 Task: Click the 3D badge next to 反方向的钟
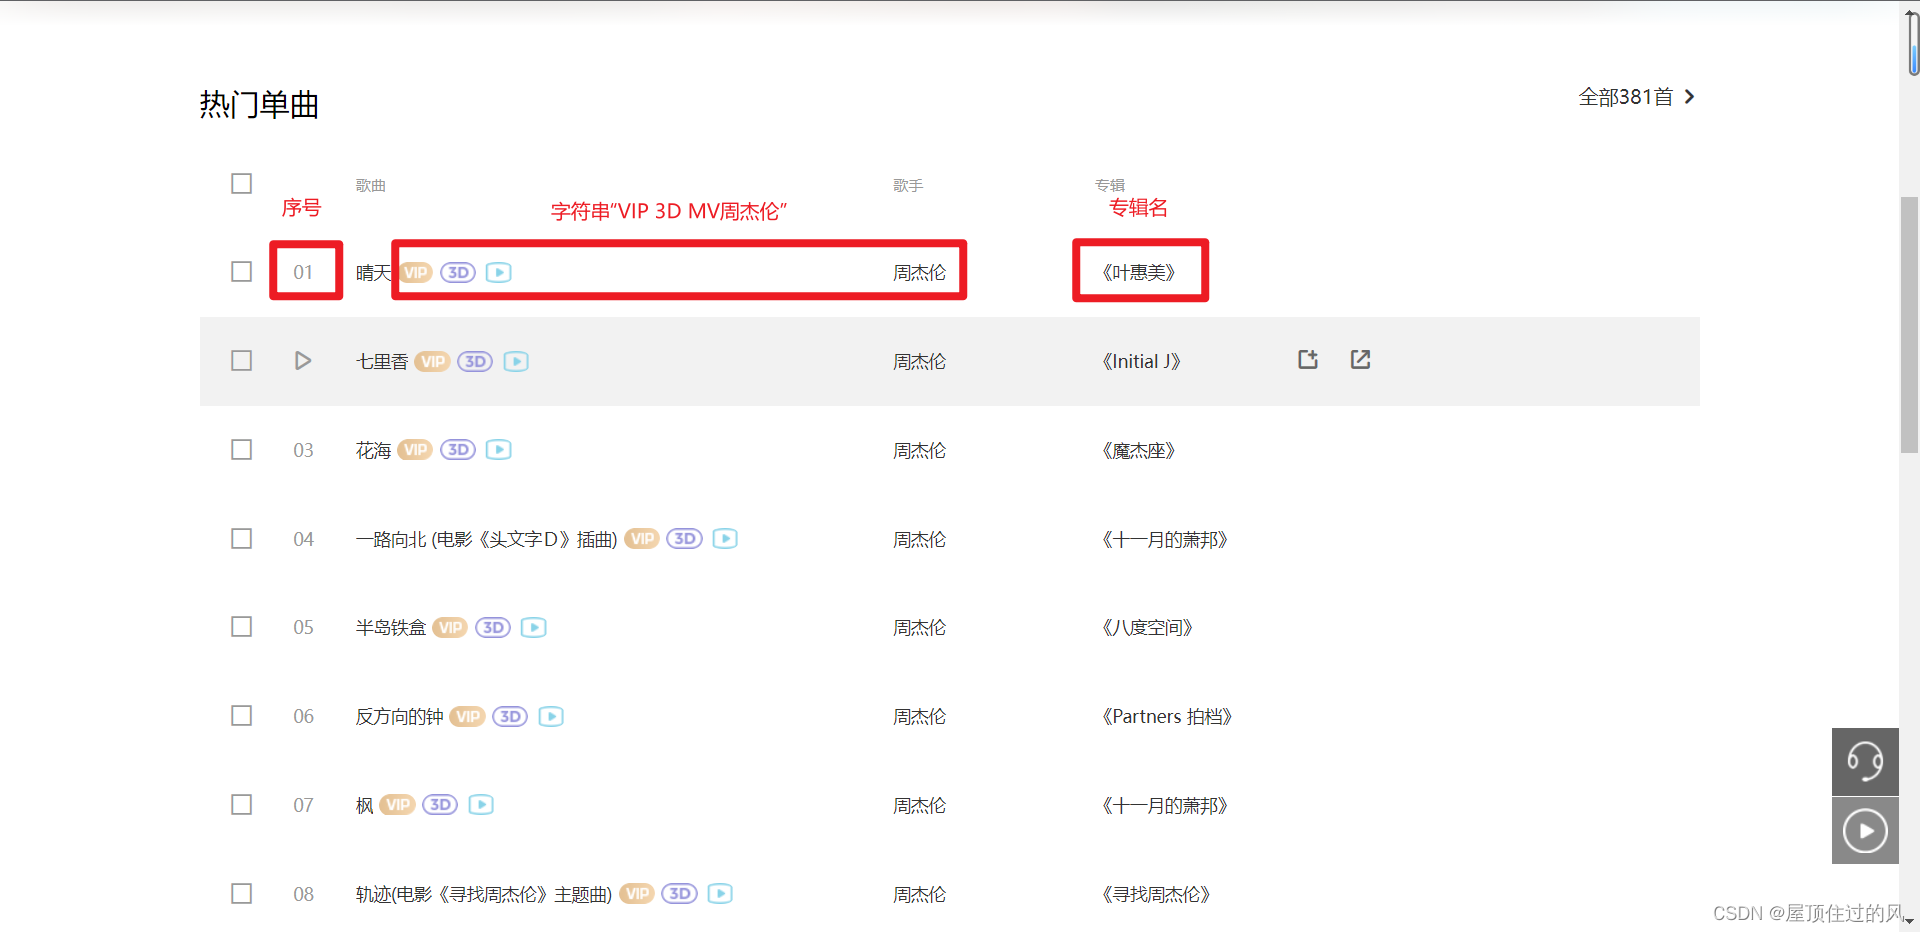coord(510,716)
